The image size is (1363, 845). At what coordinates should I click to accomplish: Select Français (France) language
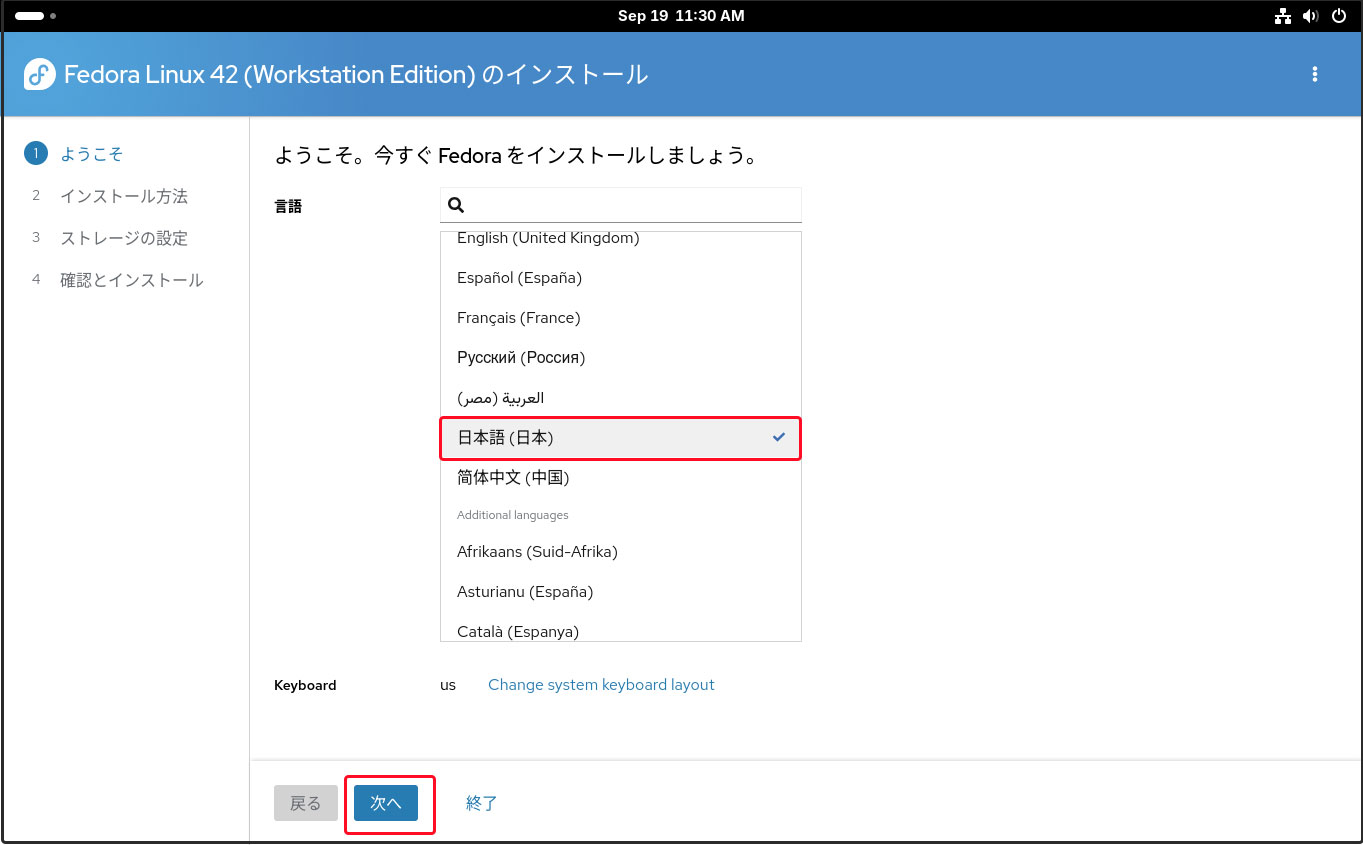coord(621,318)
